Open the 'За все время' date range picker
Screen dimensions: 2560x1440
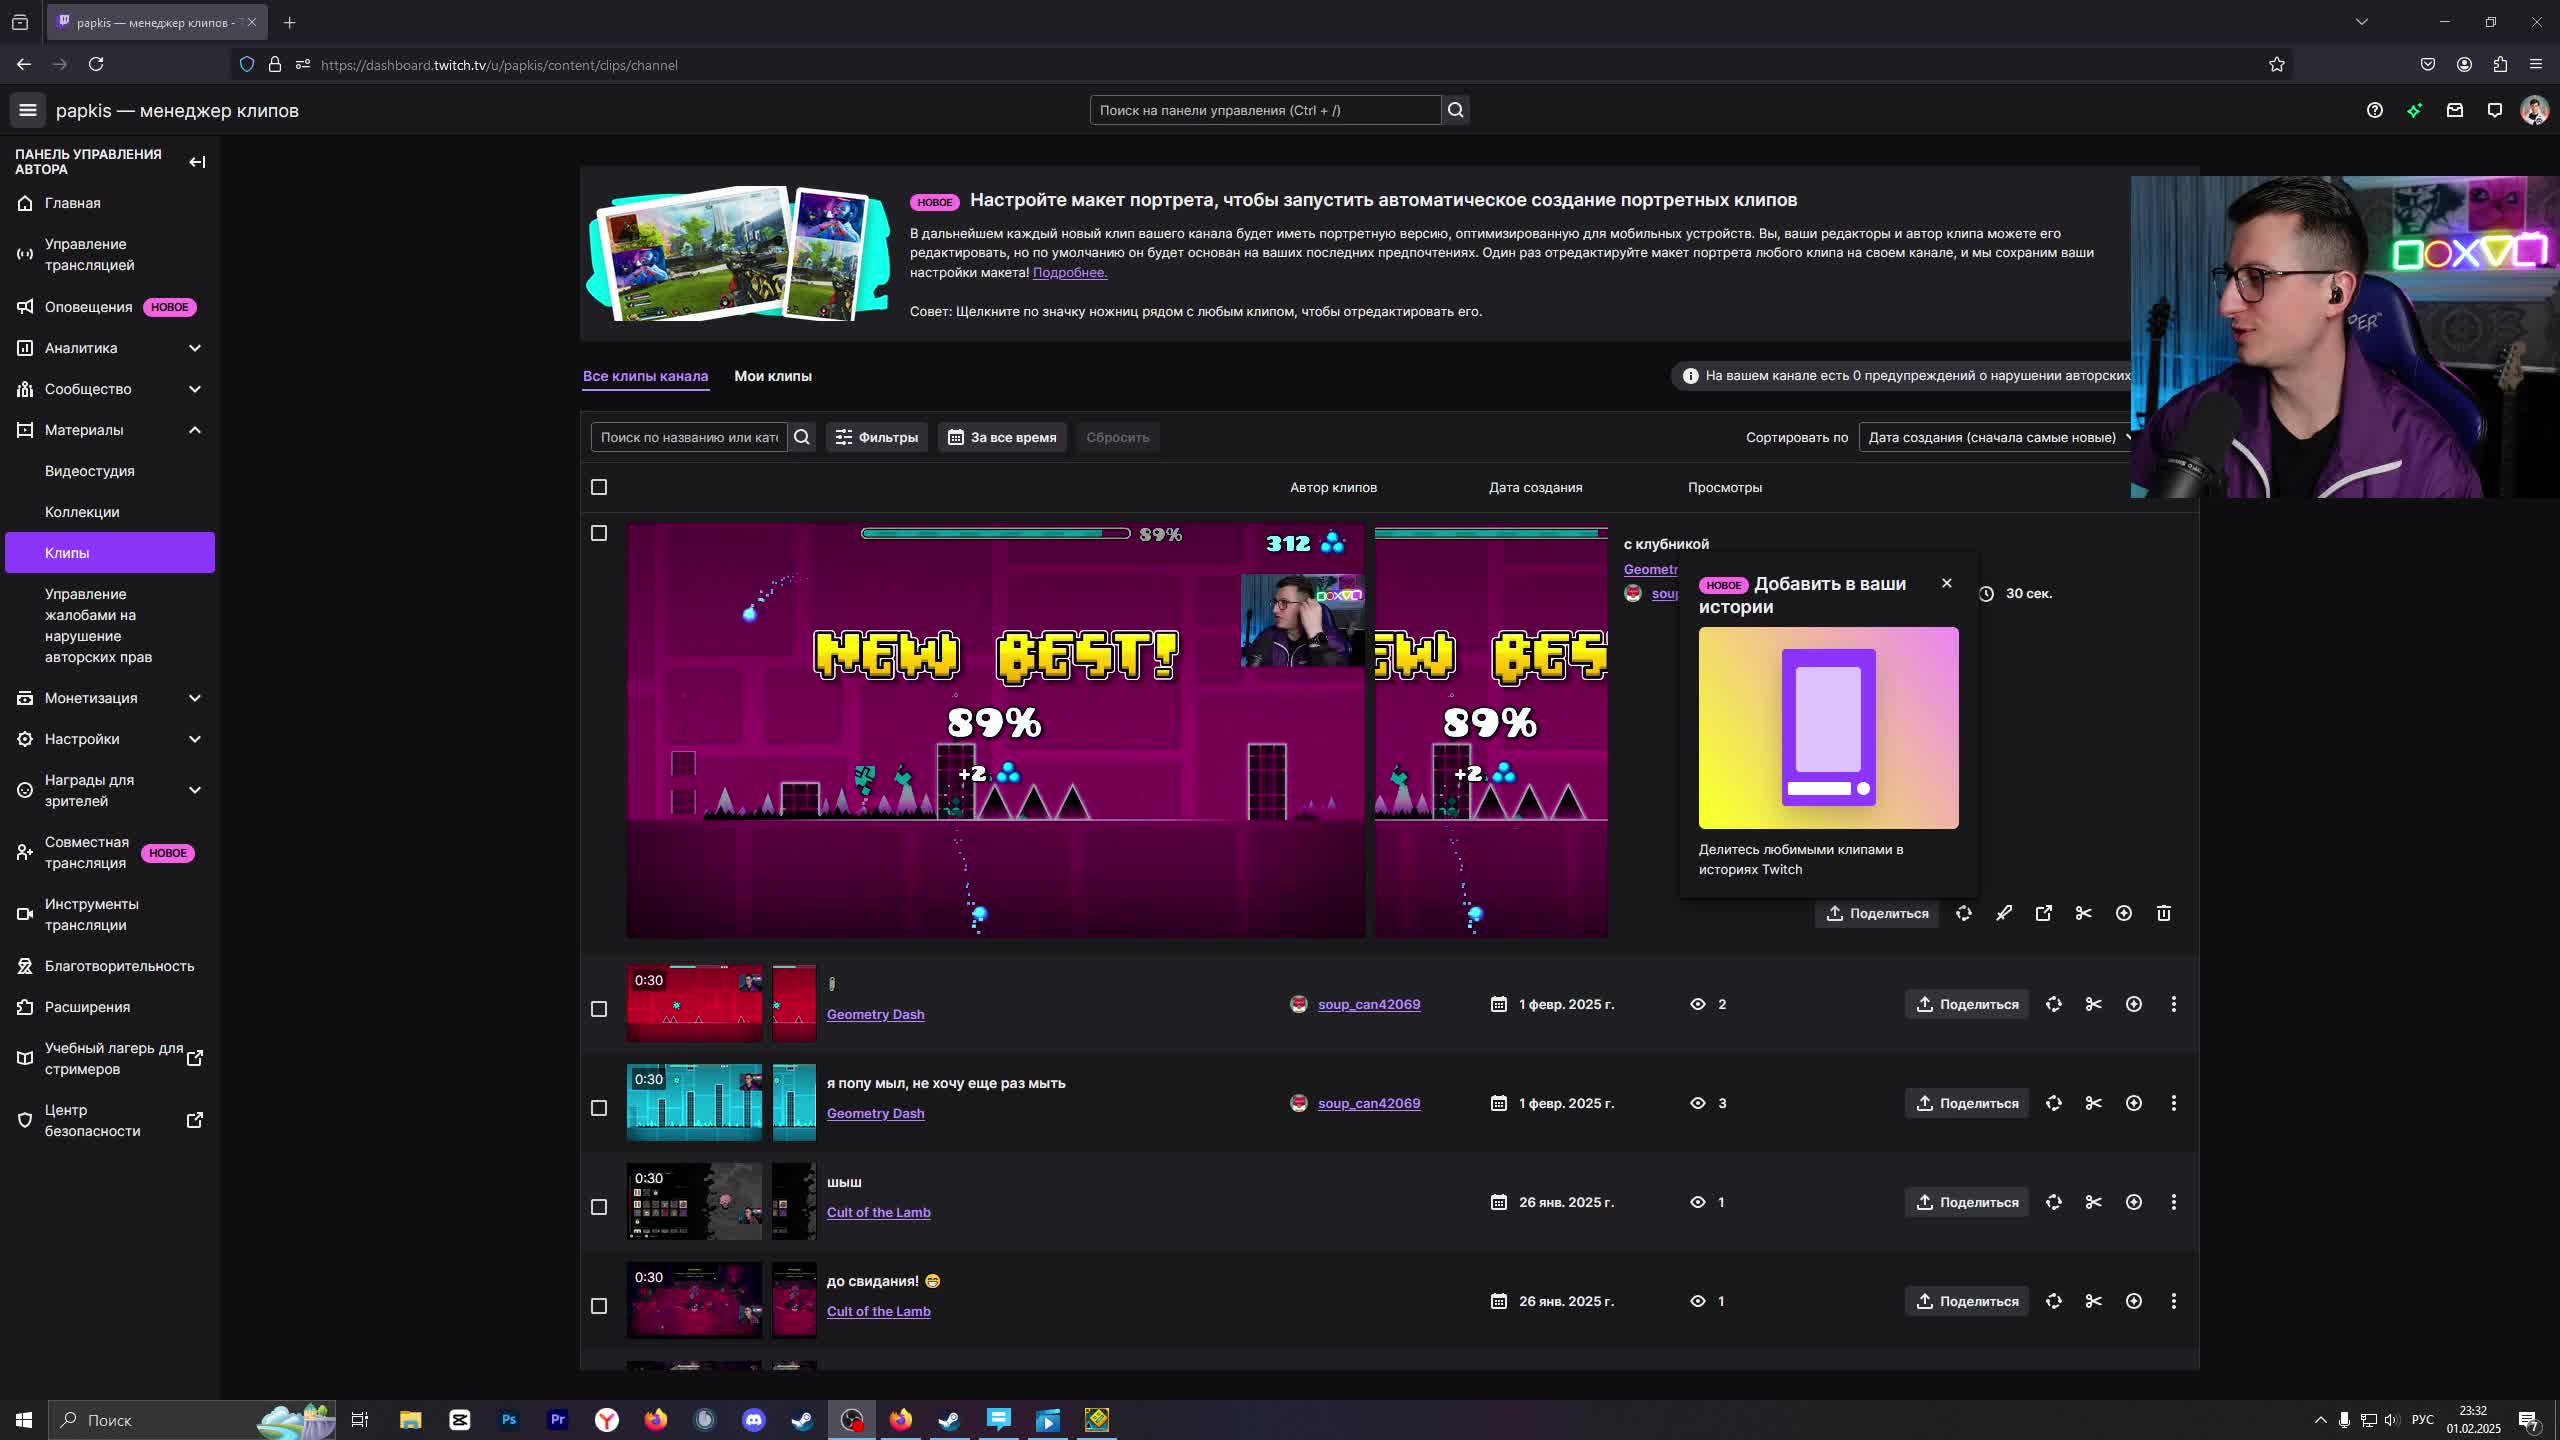(x=1002, y=437)
